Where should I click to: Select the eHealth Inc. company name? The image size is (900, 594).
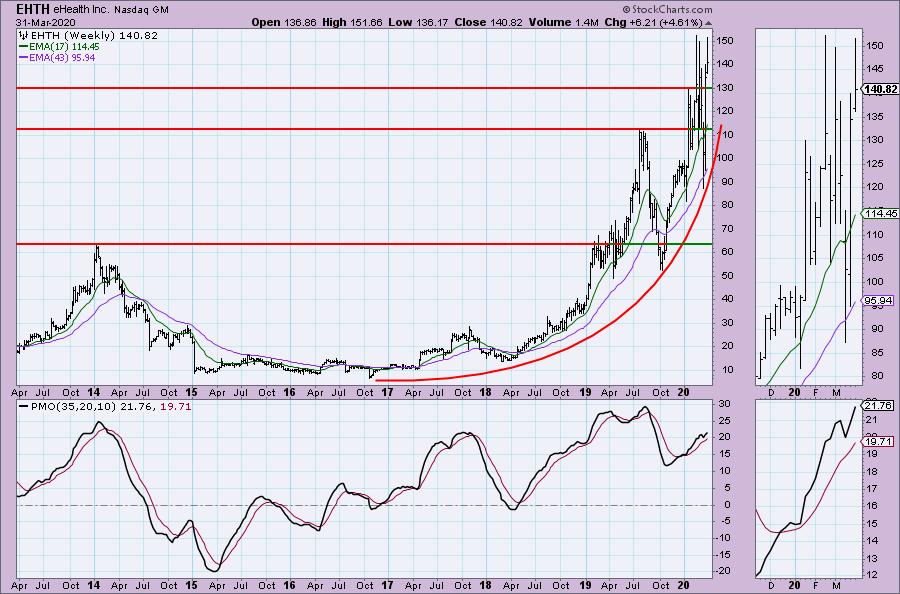tap(81, 10)
